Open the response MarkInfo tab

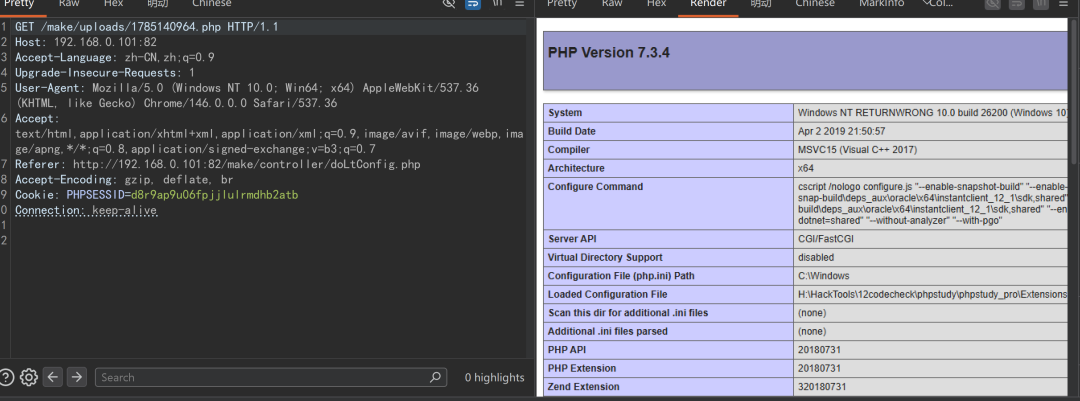pos(882,4)
